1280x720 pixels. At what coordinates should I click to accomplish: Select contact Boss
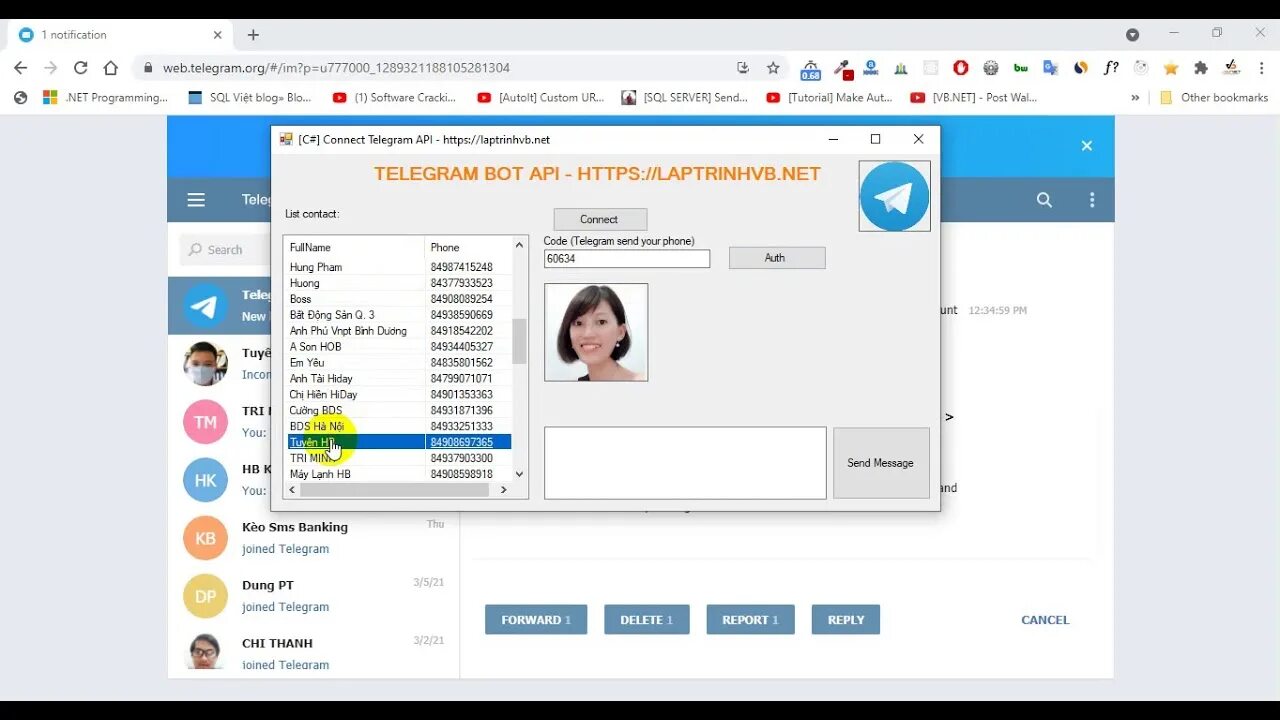click(301, 299)
